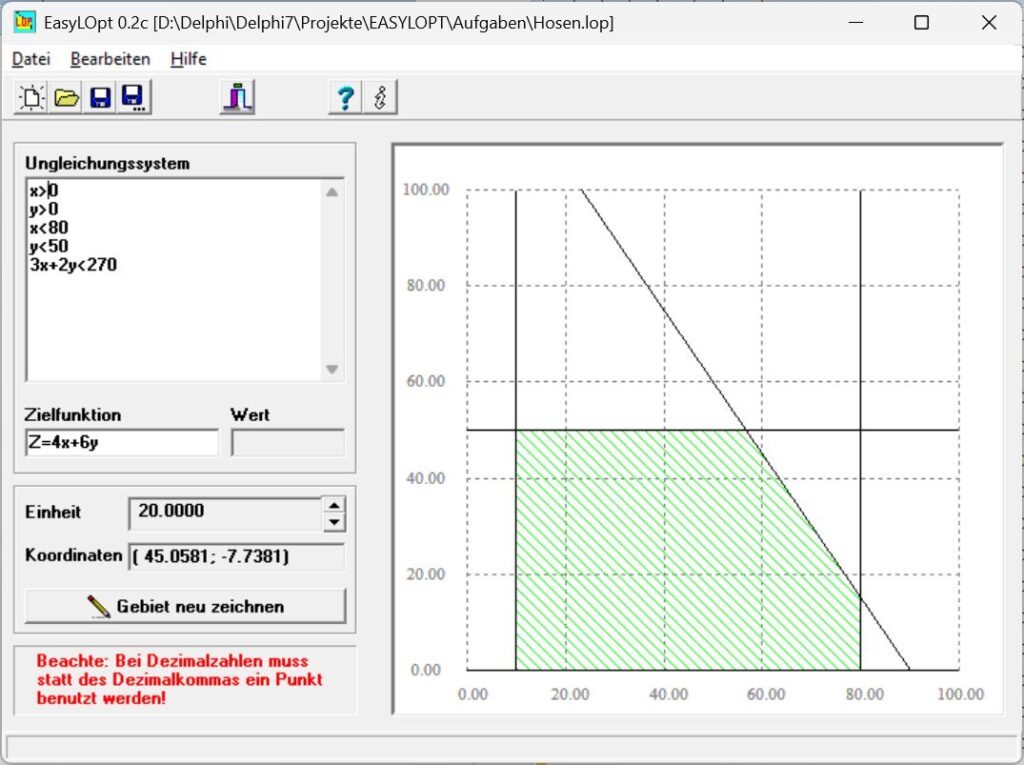Create a new file via toolbar icon
The width and height of the screenshot is (1024, 765).
click(31, 98)
